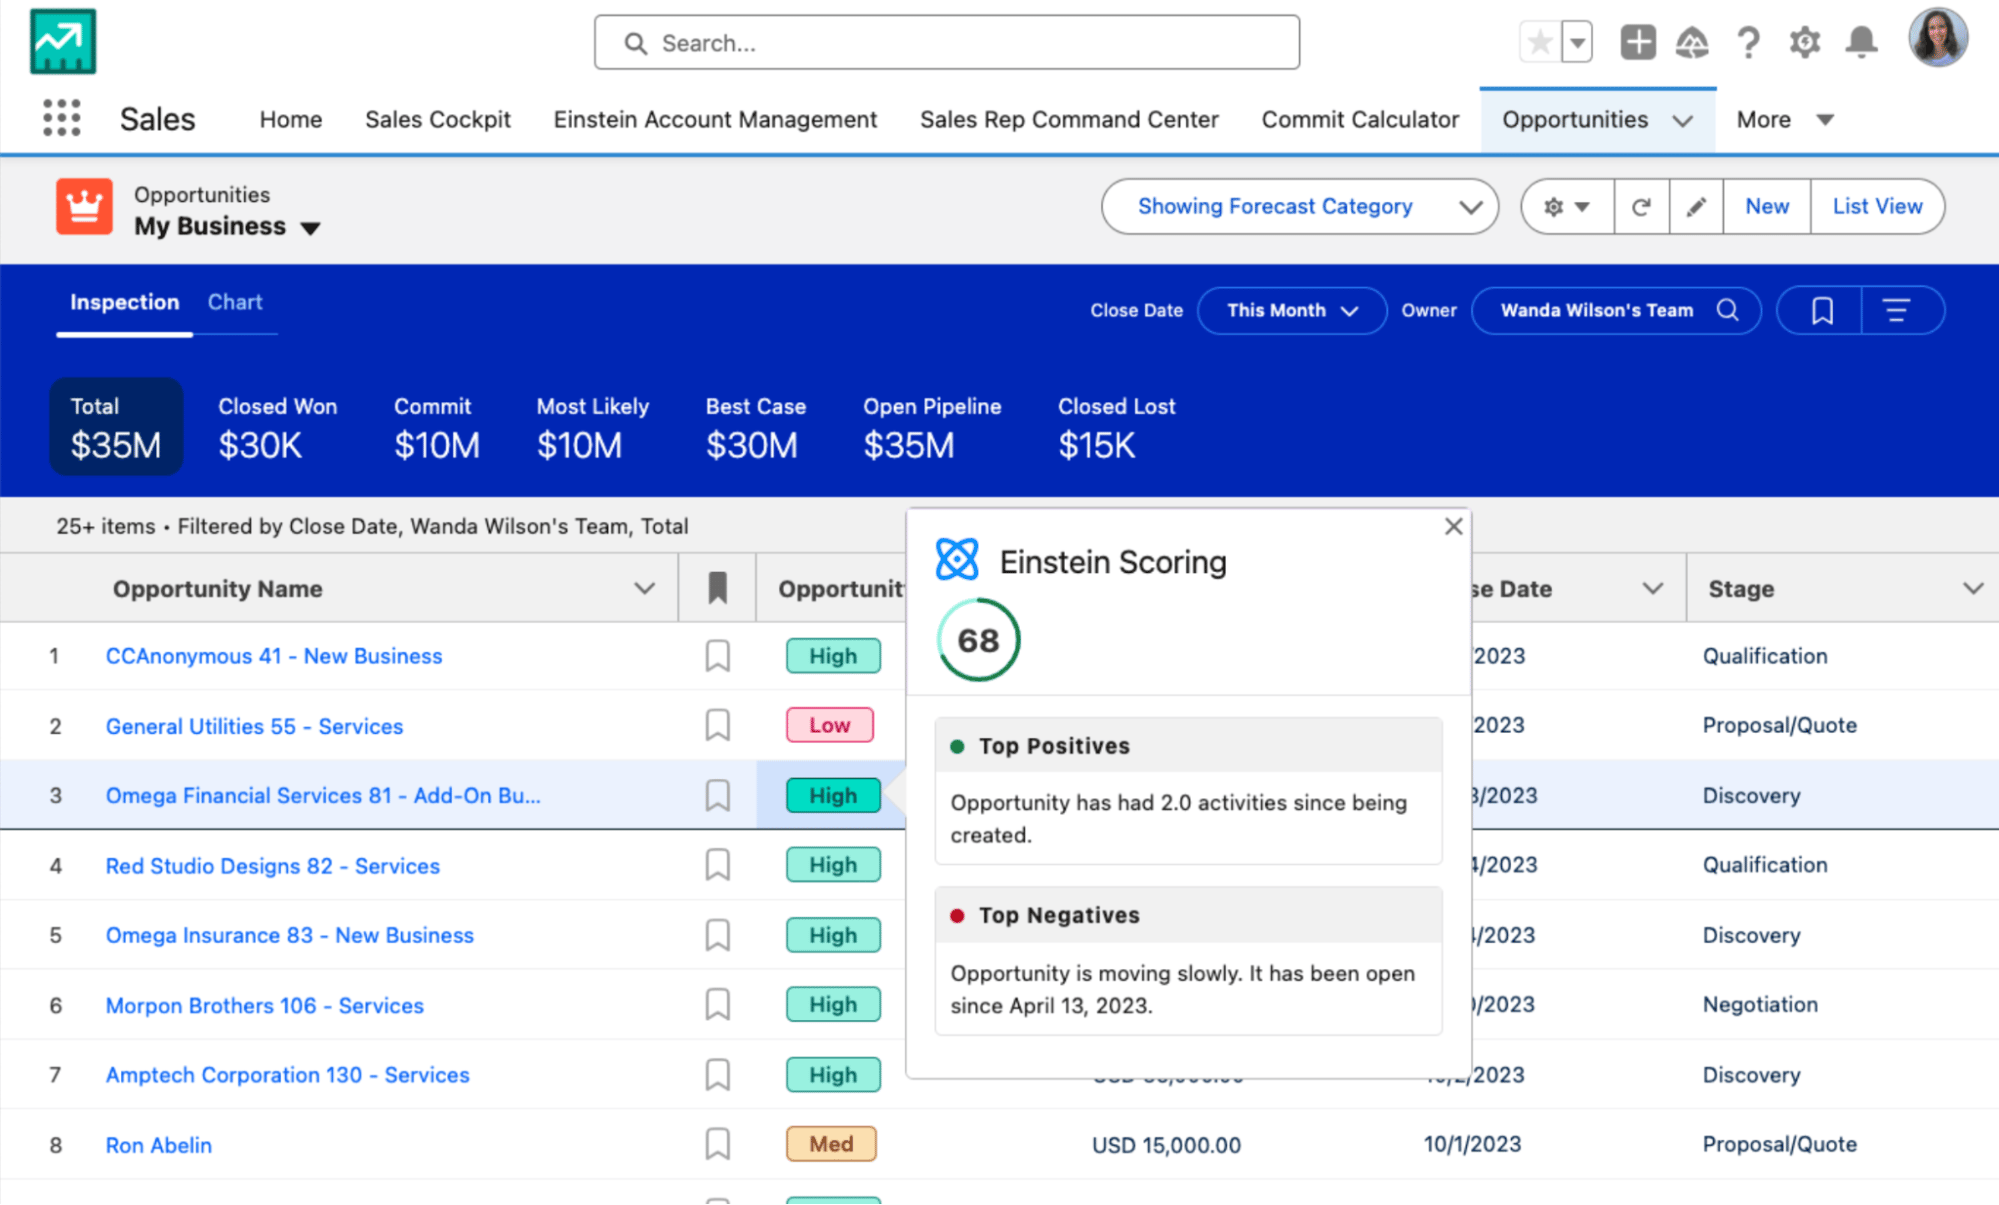Viewport: 1999px width, 1205px height.
Task: Expand the More navigation menu
Action: (x=1785, y=119)
